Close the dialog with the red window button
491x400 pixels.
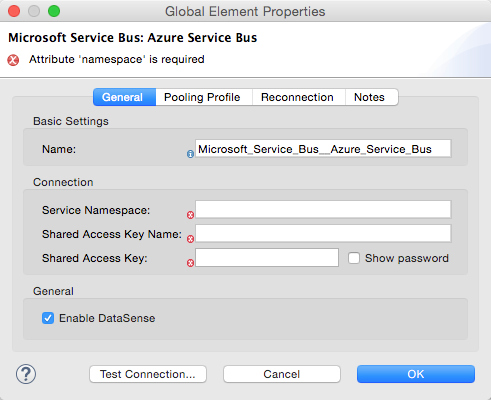(14, 11)
